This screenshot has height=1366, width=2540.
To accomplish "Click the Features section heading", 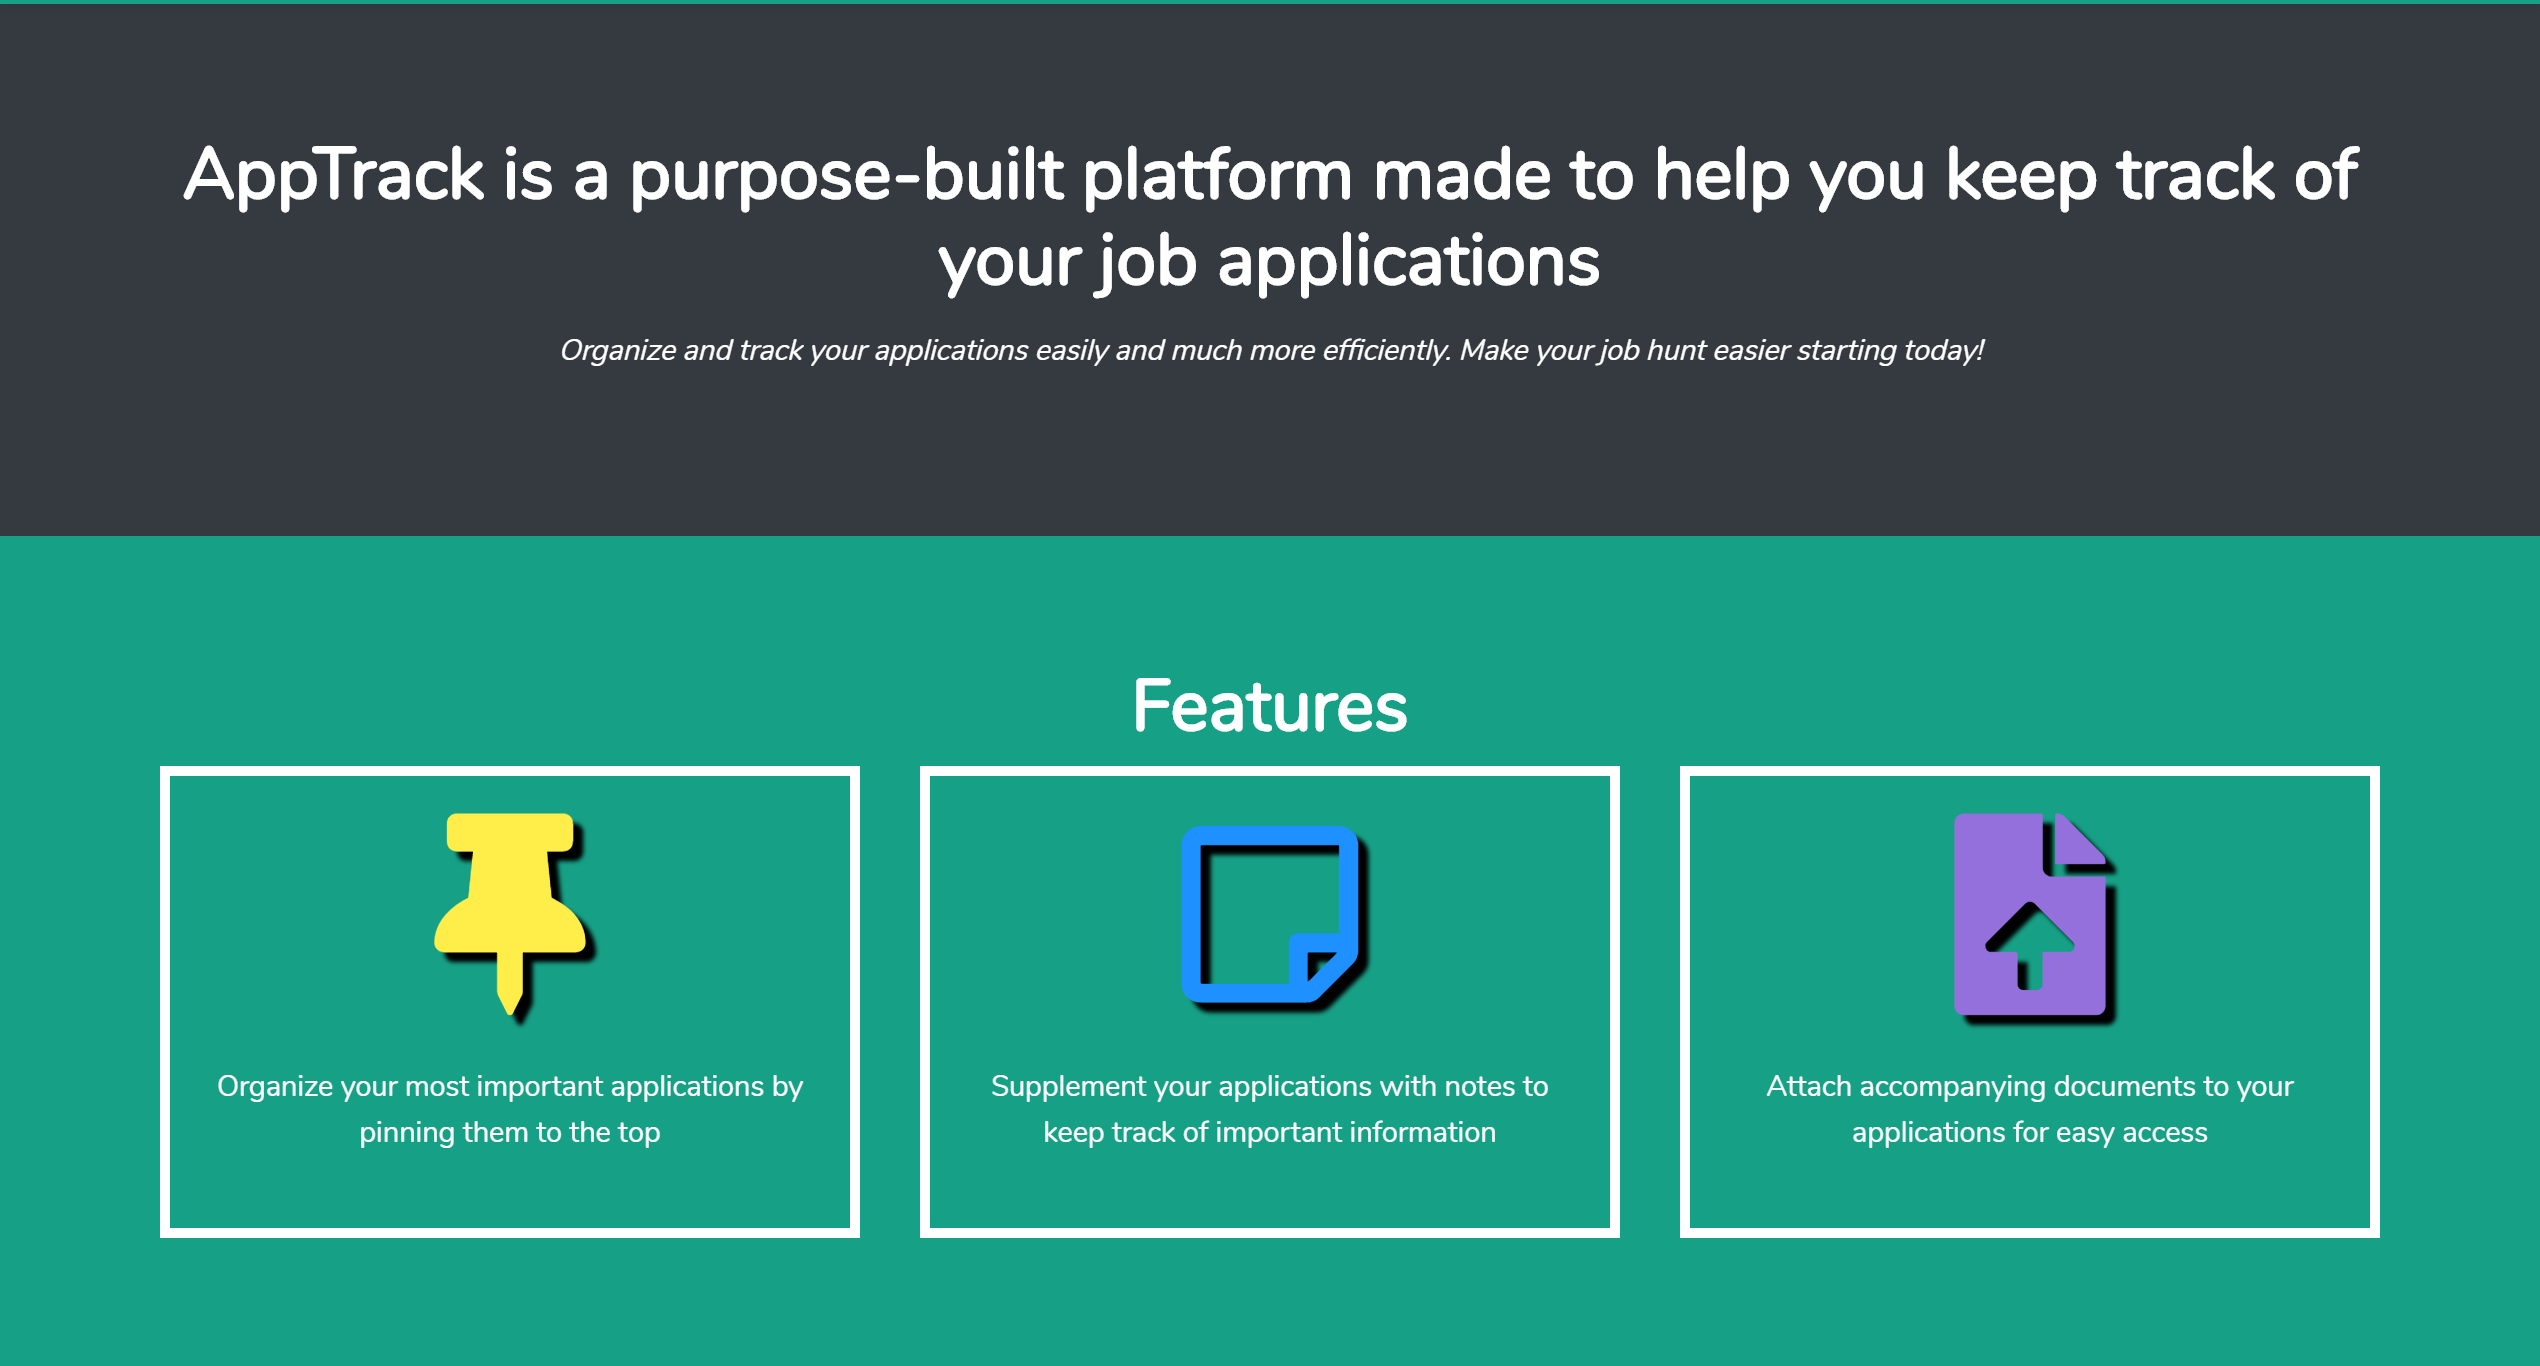I will tap(1269, 707).
